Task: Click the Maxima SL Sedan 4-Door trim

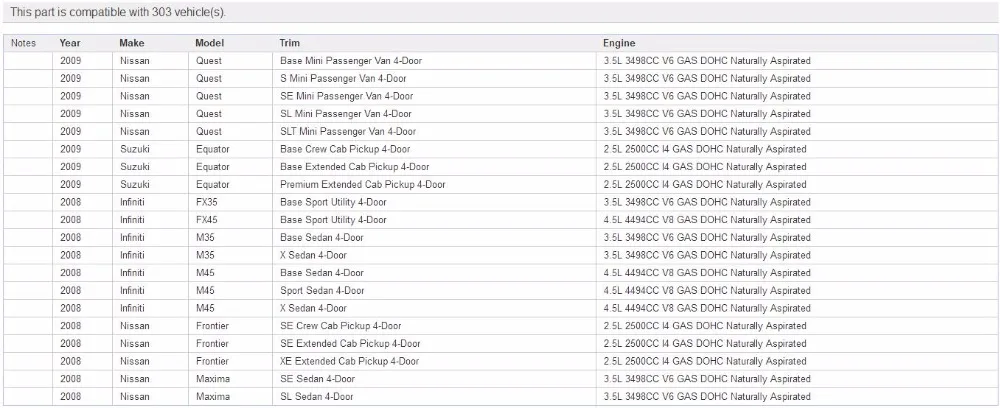Action: click(x=317, y=397)
